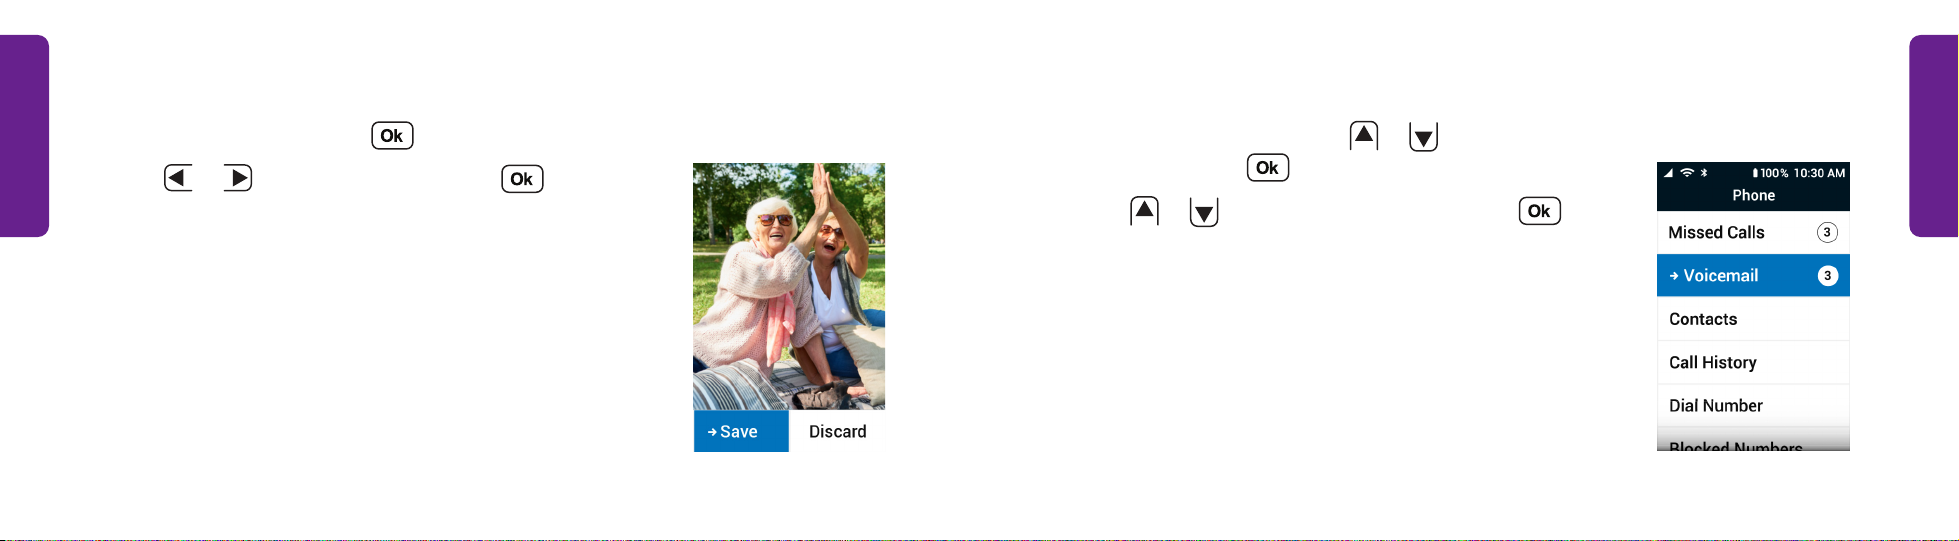Open Call History in the Phone menu

1753,362
